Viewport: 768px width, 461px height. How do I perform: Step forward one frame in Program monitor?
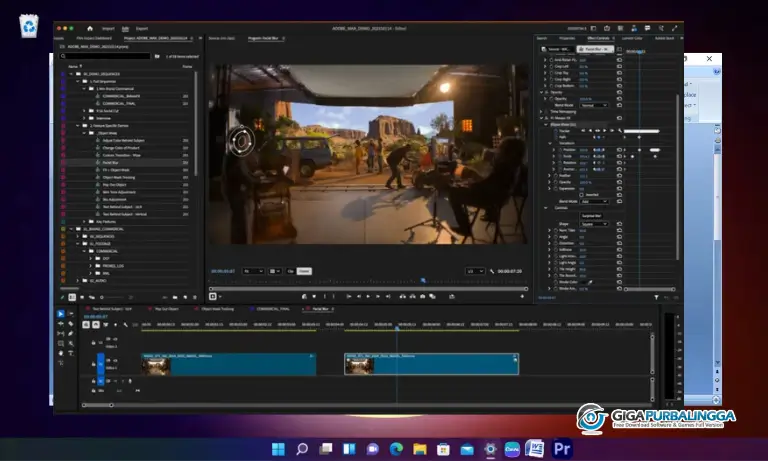pos(378,296)
